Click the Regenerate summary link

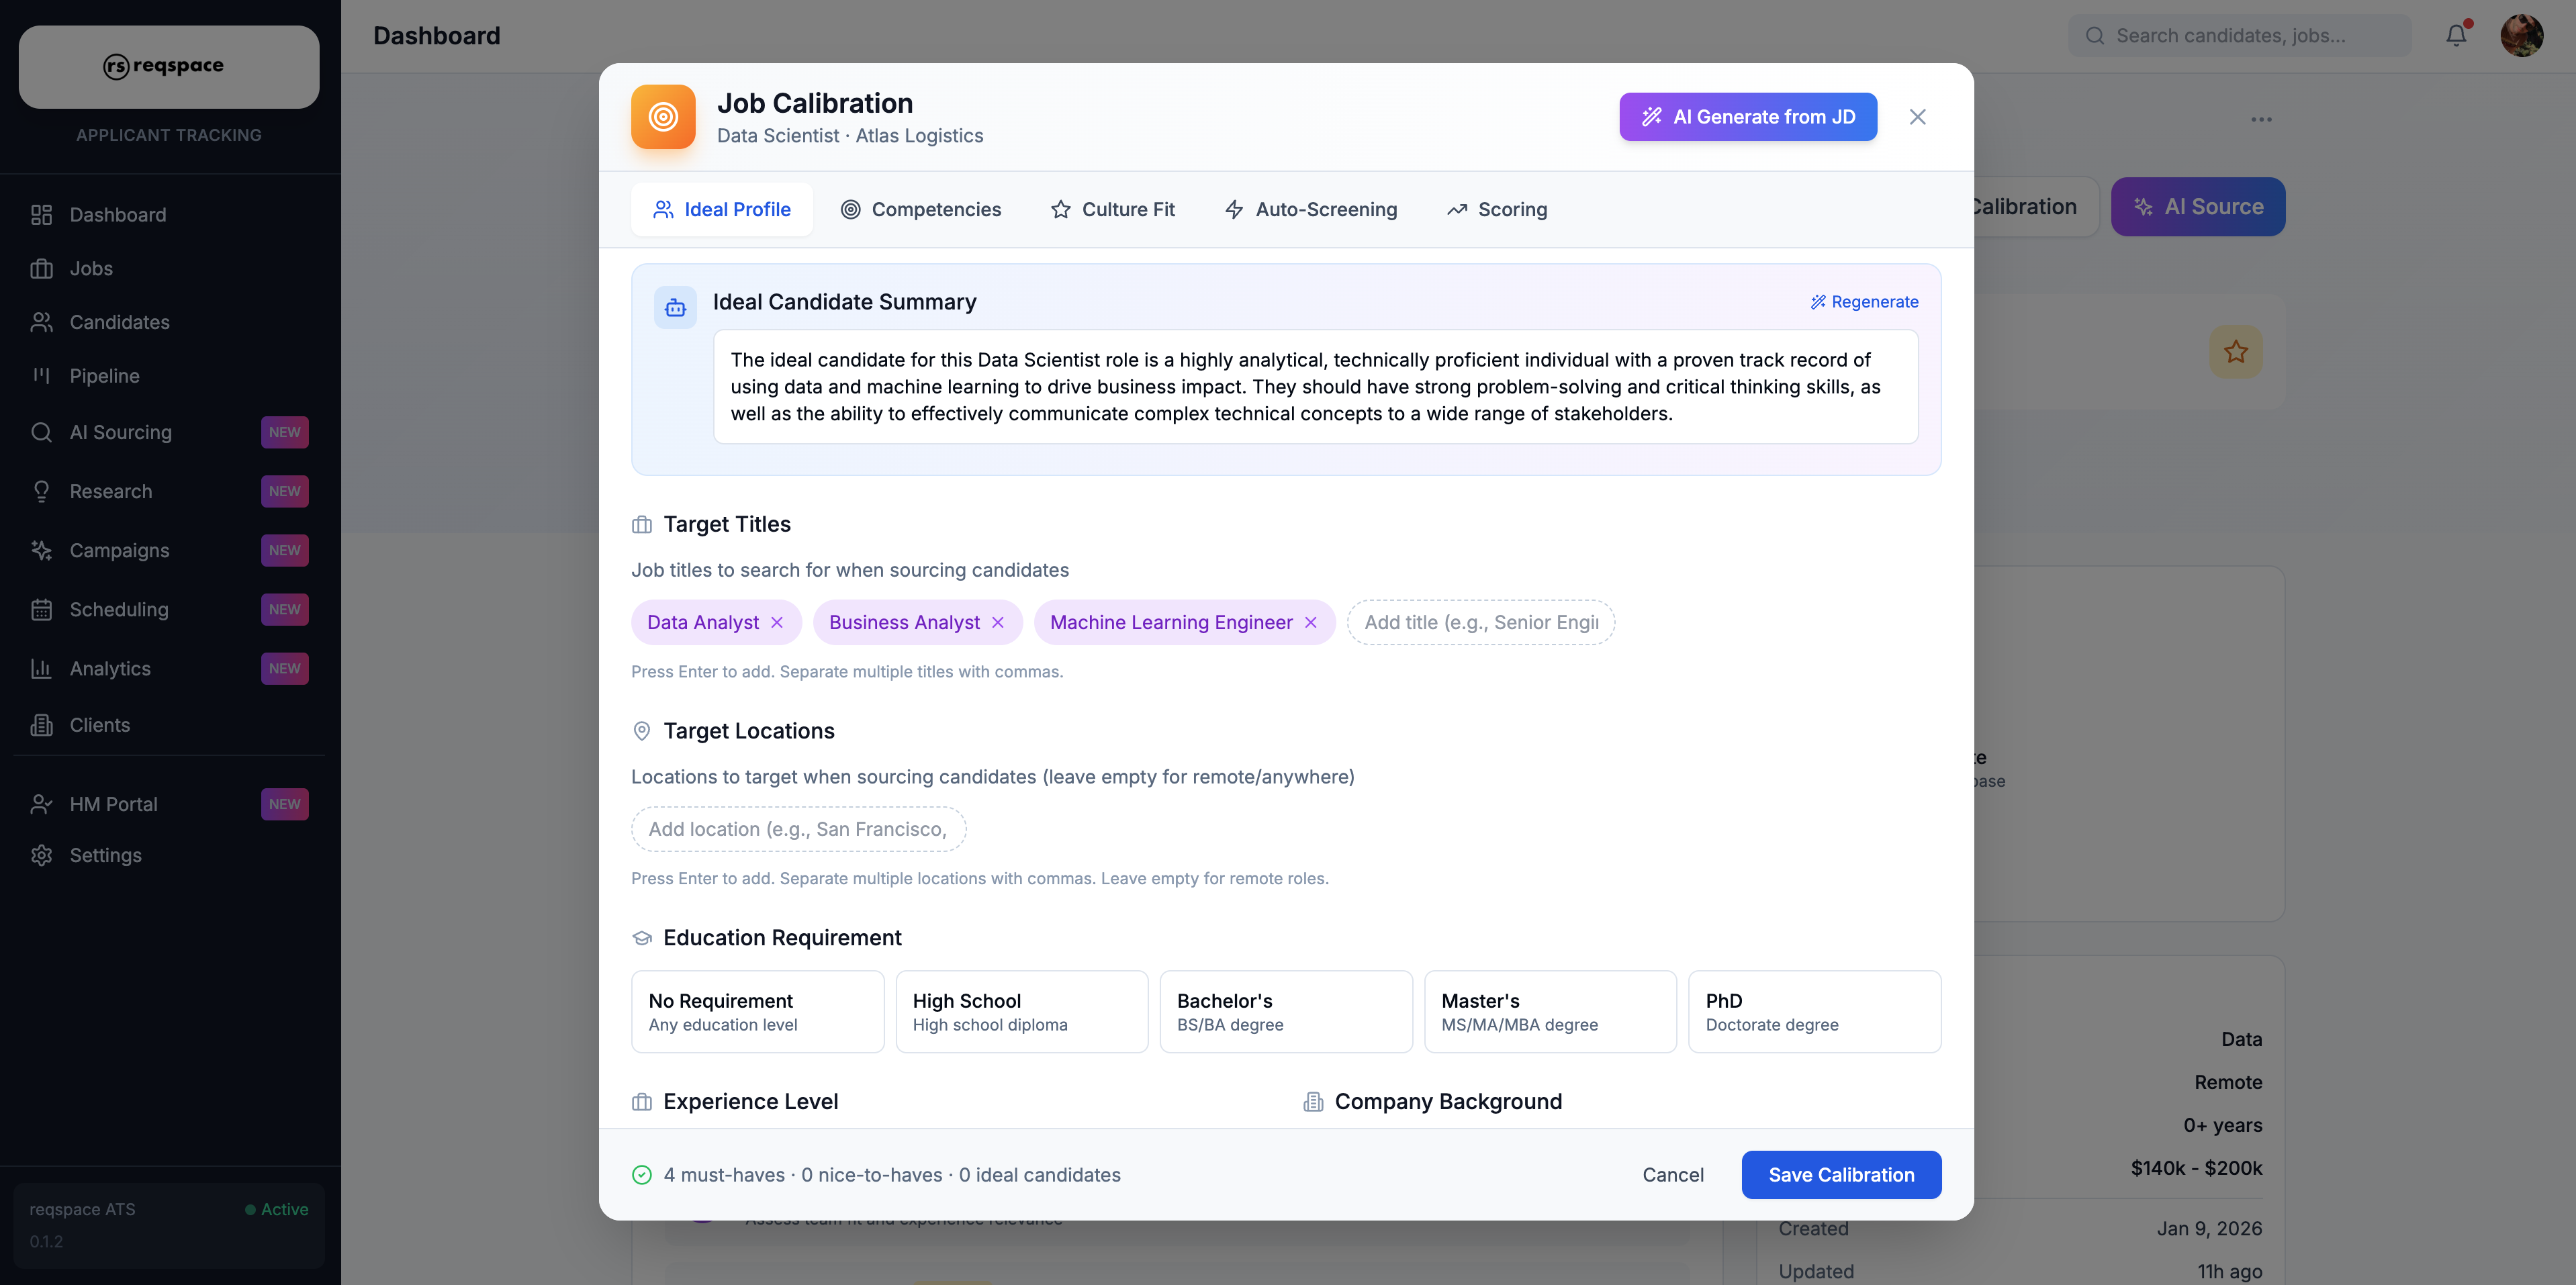click(x=1864, y=302)
